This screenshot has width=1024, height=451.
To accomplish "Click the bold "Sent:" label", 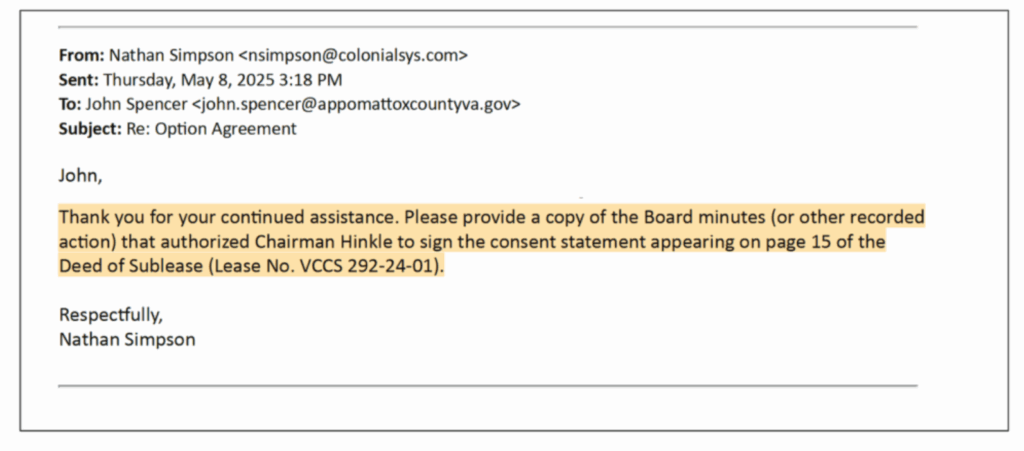I will (79, 80).
